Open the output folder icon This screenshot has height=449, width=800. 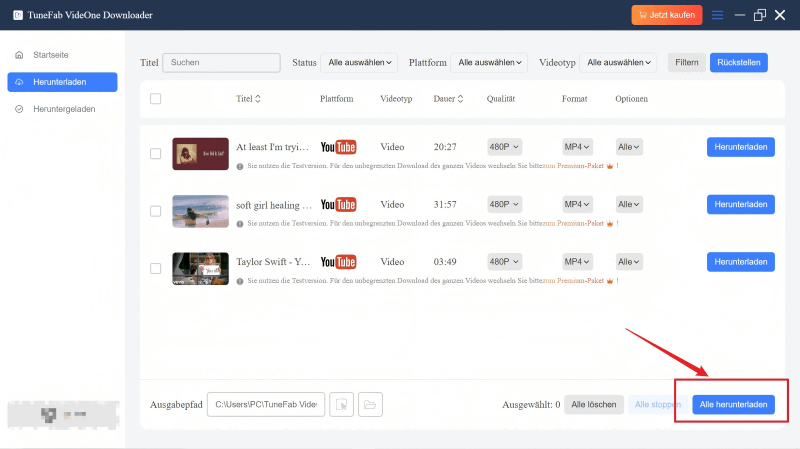369,404
